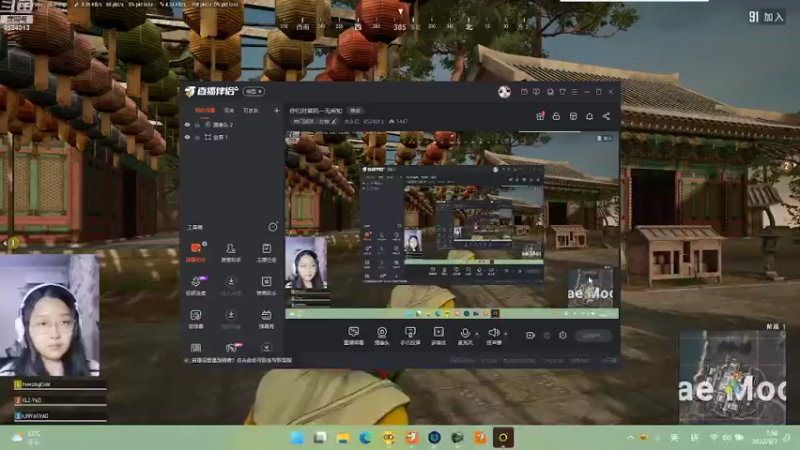Click the webcam thumbnail in stream preview
Screen dimensions: 800x450
pyautogui.click(x=306, y=263)
